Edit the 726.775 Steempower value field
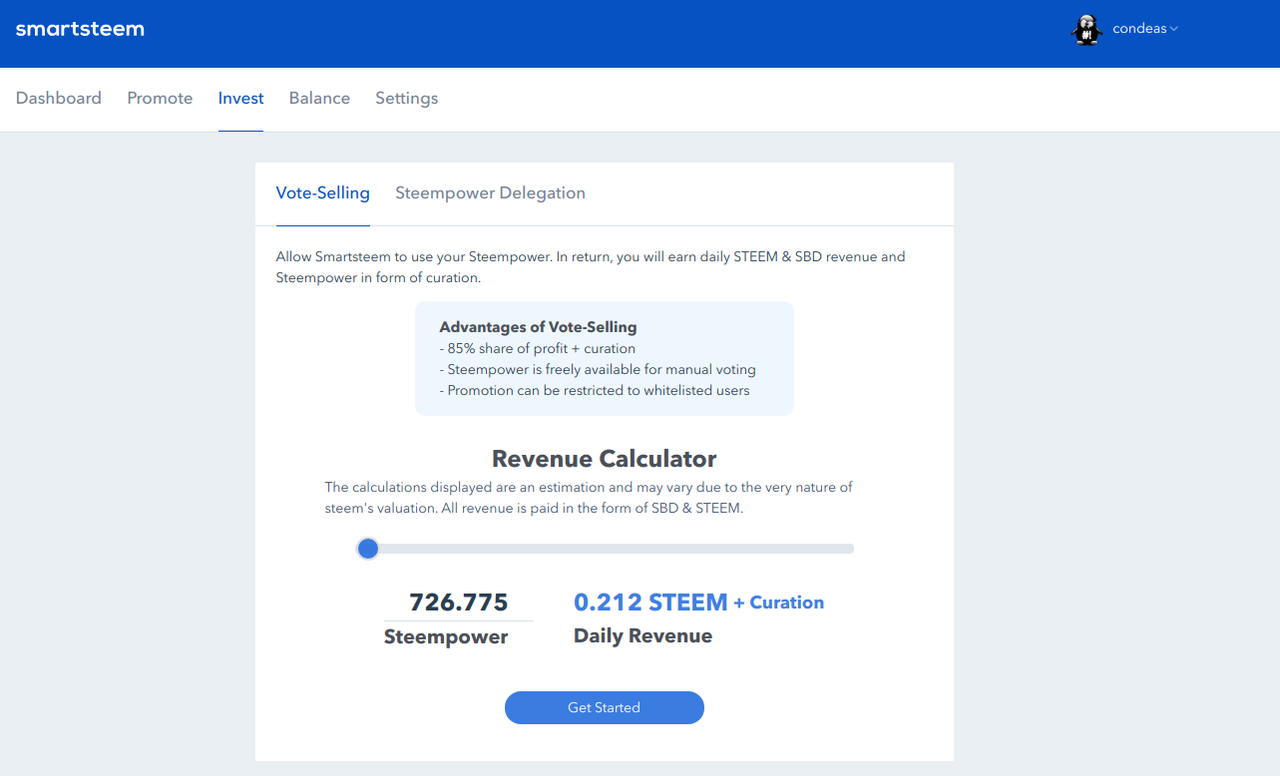Screen dimensions: 1280x776 (x=459, y=602)
